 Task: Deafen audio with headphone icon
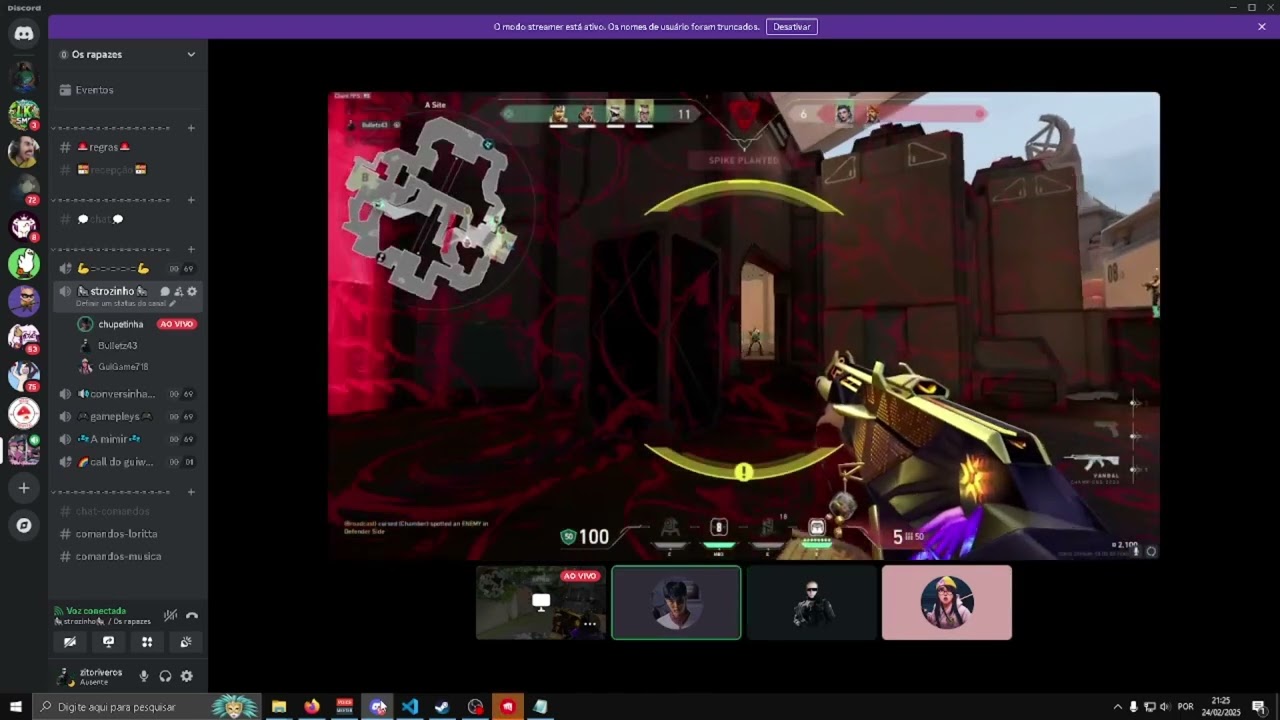click(x=165, y=676)
